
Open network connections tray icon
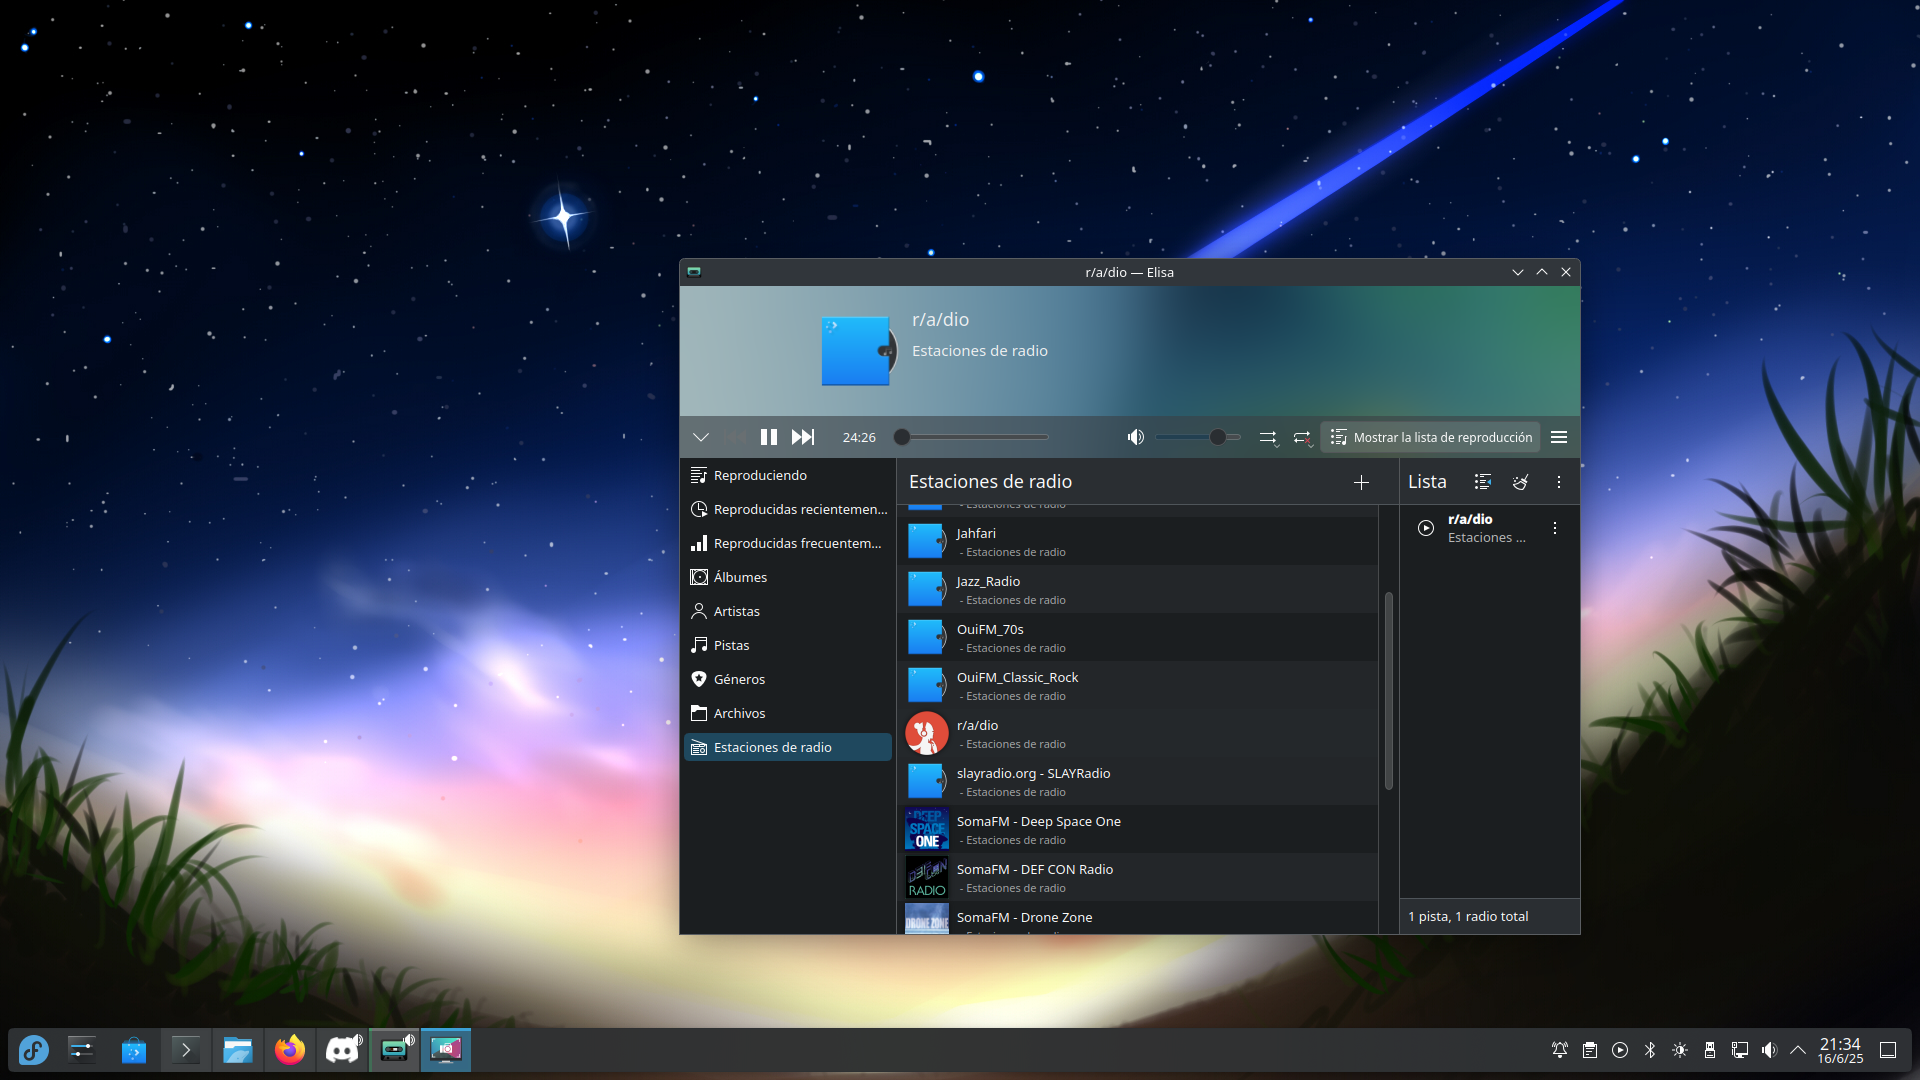[x=1740, y=1050]
